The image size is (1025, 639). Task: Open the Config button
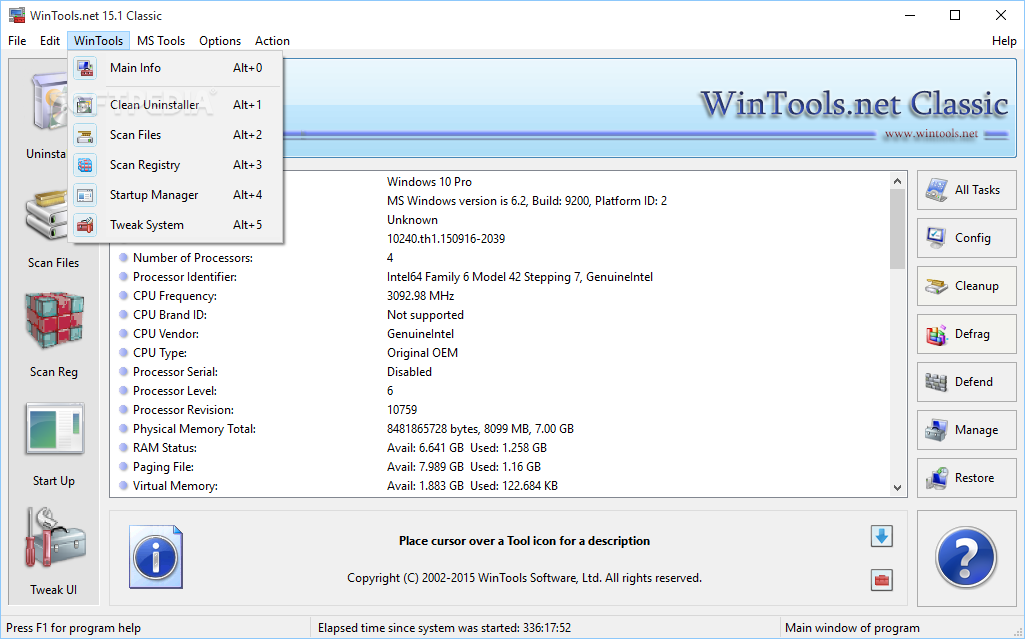[x=966, y=238]
